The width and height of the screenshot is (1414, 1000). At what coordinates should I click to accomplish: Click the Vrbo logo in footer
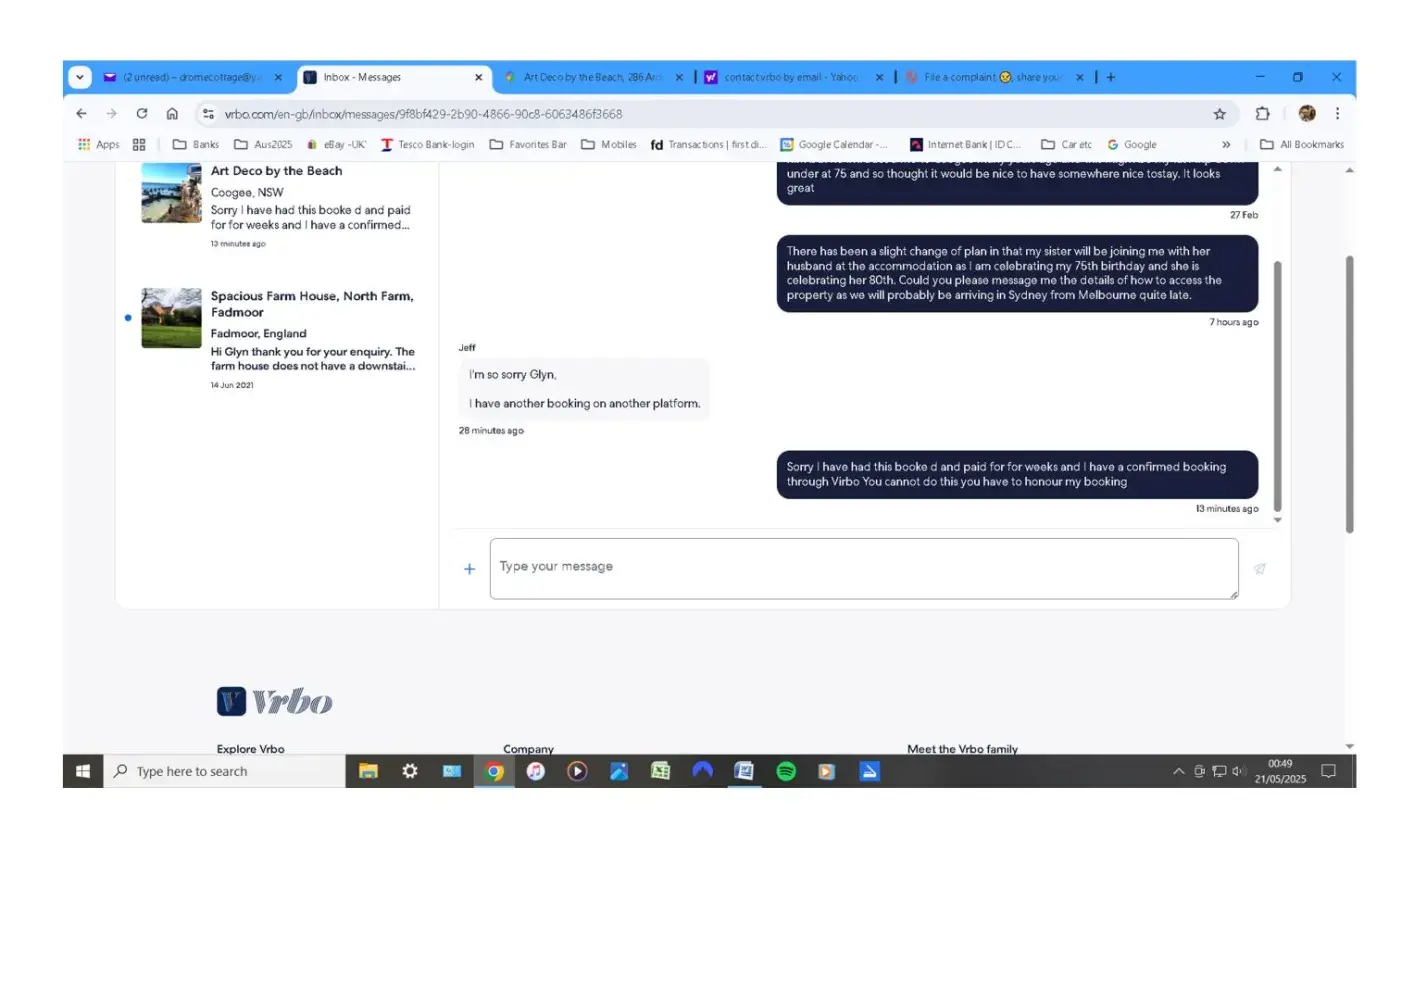pyautogui.click(x=274, y=702)
